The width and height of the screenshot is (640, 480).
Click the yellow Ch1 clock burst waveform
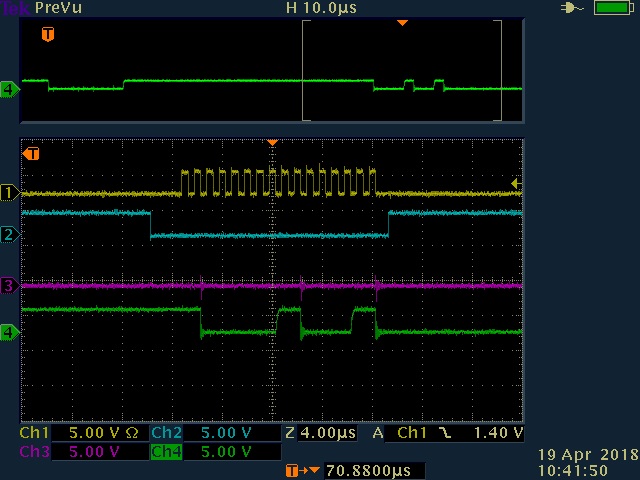coord(278,182)
